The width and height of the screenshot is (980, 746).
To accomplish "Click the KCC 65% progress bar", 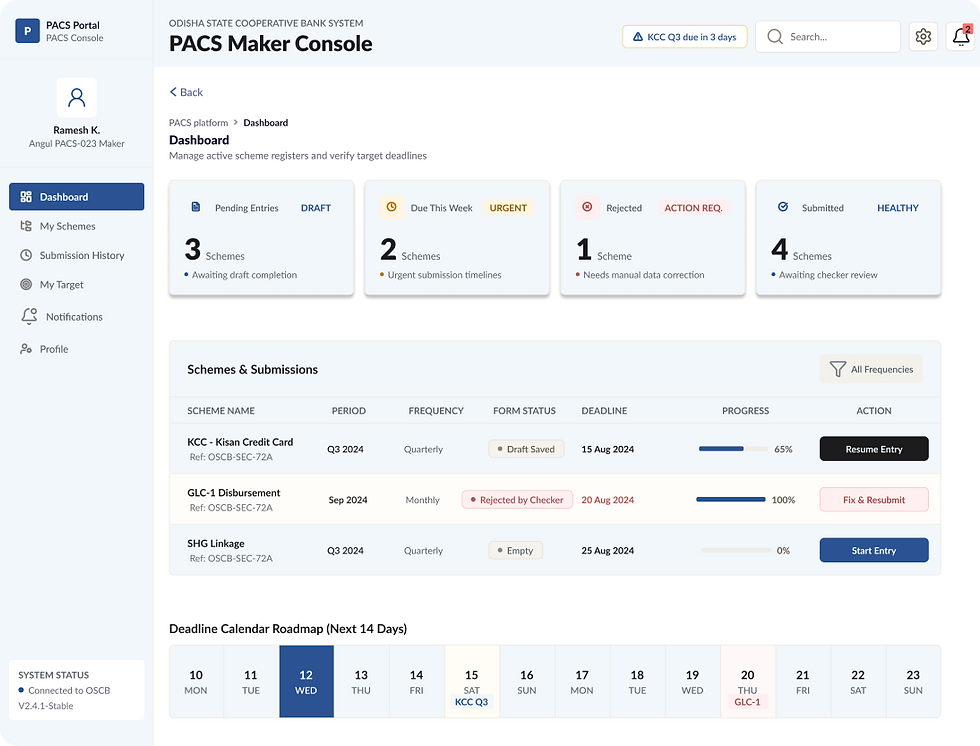I will pyautogui.click(x=733, y=449).
